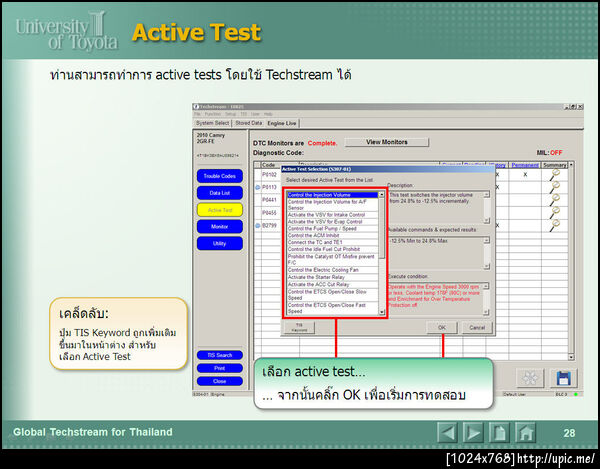Image resolution: width=600 pixels, height=469 pixels.
Task: Select Activate the Starter Relay
Action: tap(333, 277)
